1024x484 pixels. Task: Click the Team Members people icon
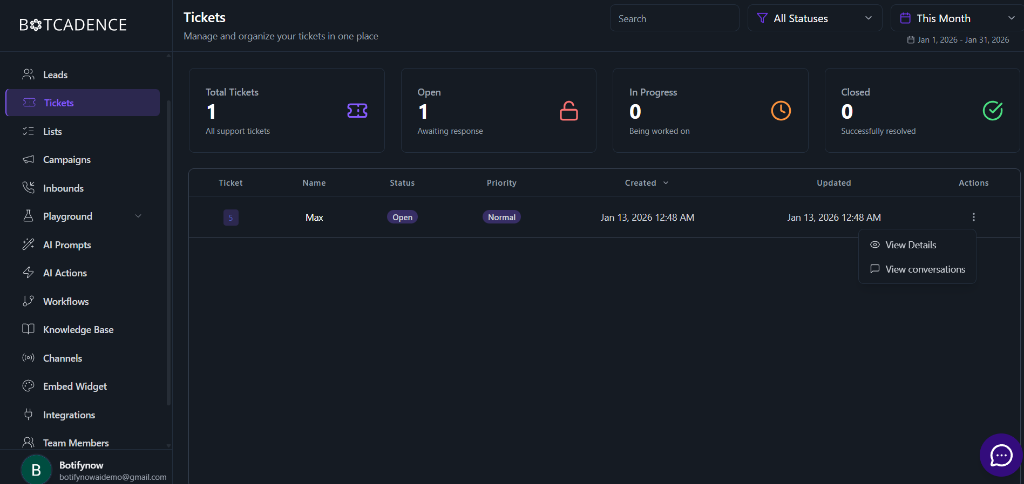(28, 443)
